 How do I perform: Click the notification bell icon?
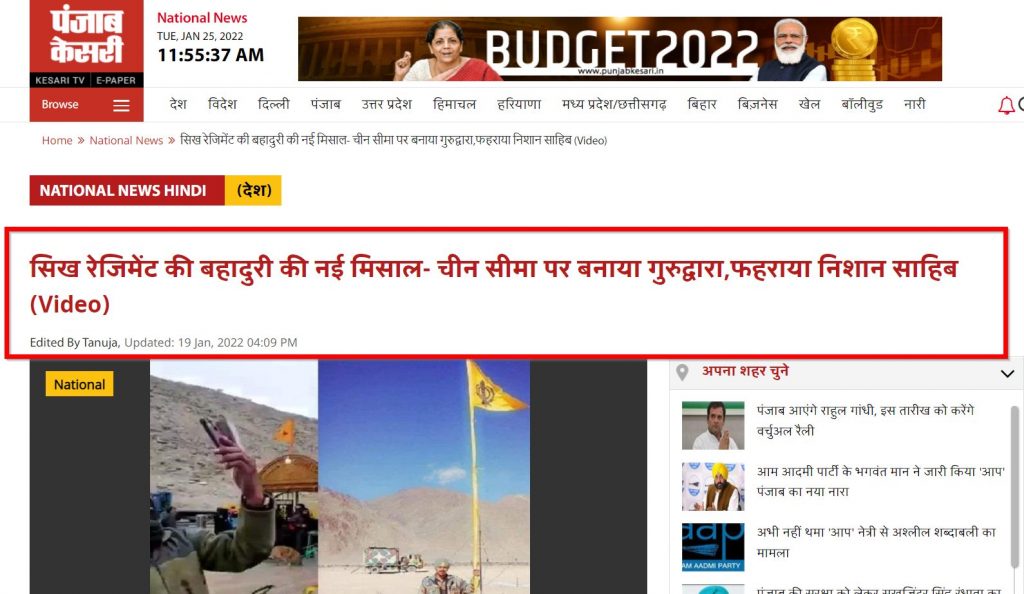(x=1006, y=105)
